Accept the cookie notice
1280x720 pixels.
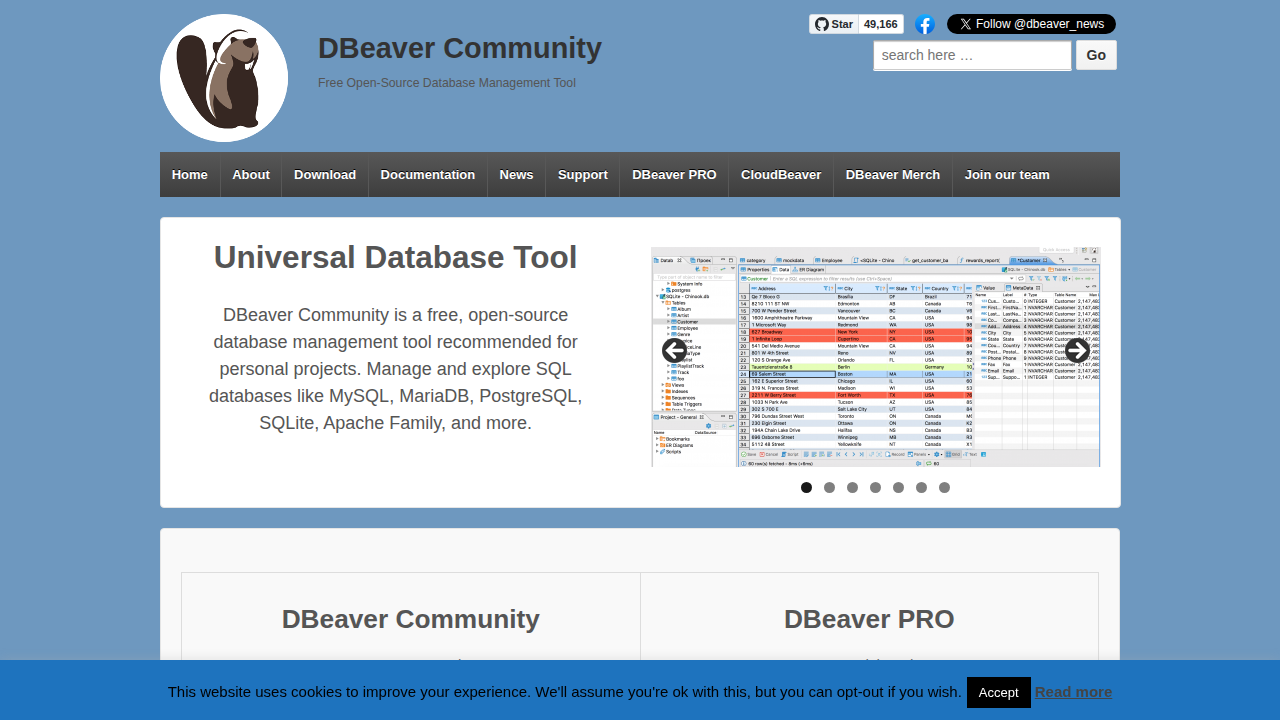point(998,692)
